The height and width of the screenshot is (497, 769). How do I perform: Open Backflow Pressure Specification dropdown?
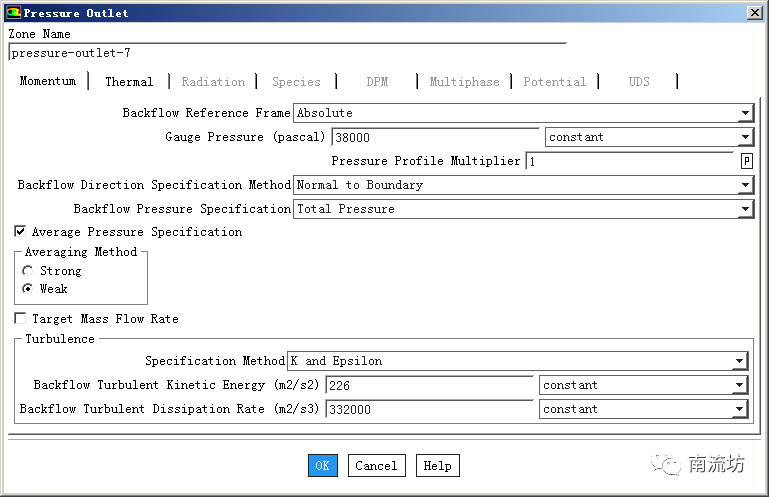(x=745, y=209)
